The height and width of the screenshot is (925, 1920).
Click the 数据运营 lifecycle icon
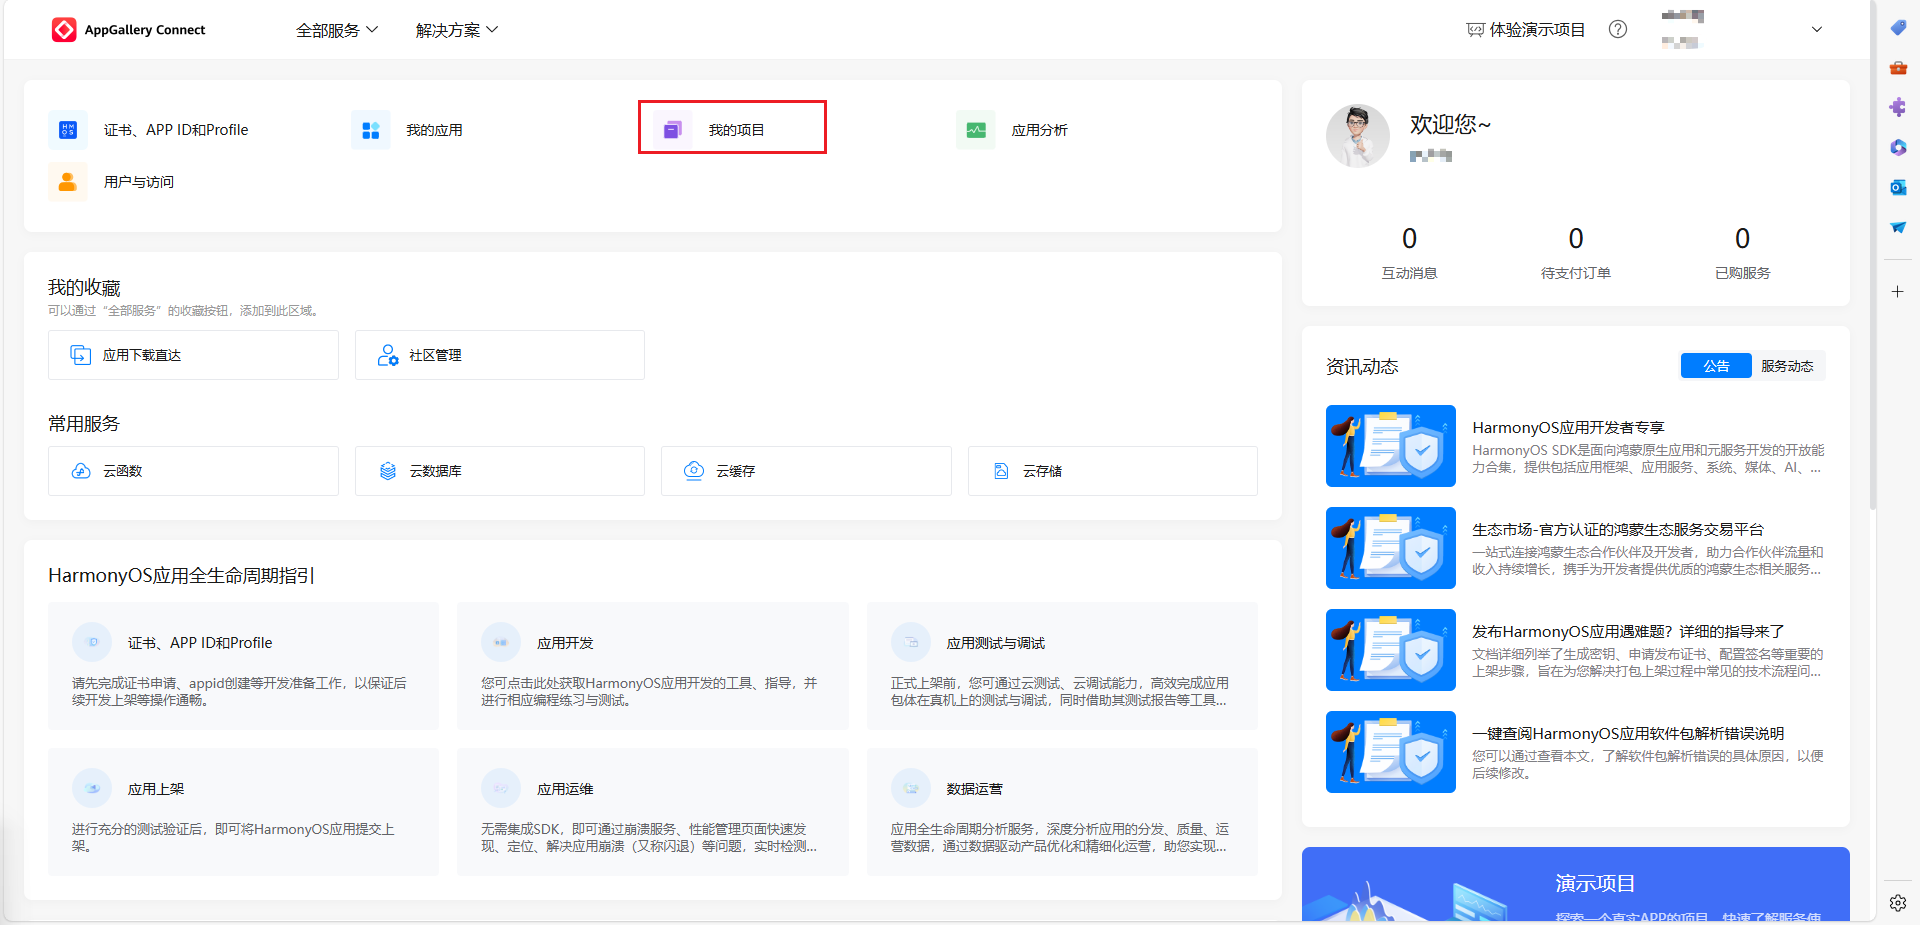tap(911, 788)
